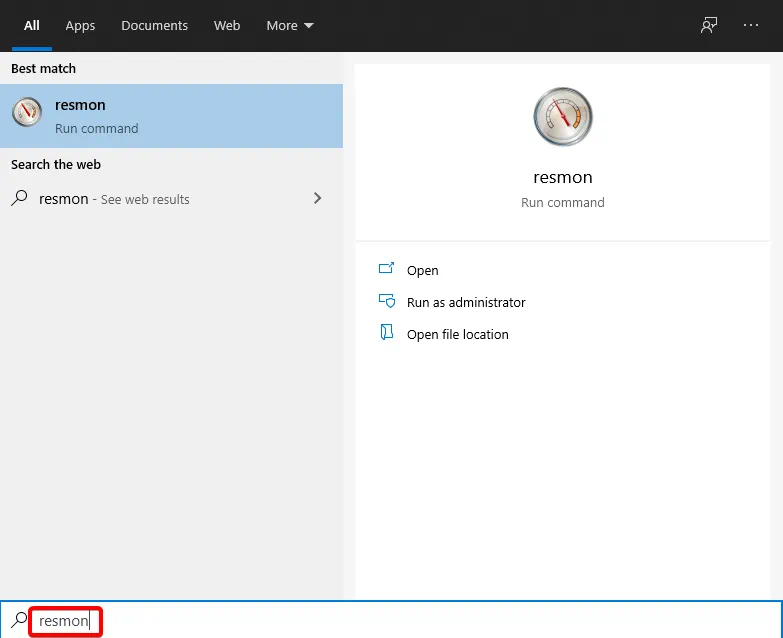
Task: Click the feedback person icon
Action: (x=709, y=25)
